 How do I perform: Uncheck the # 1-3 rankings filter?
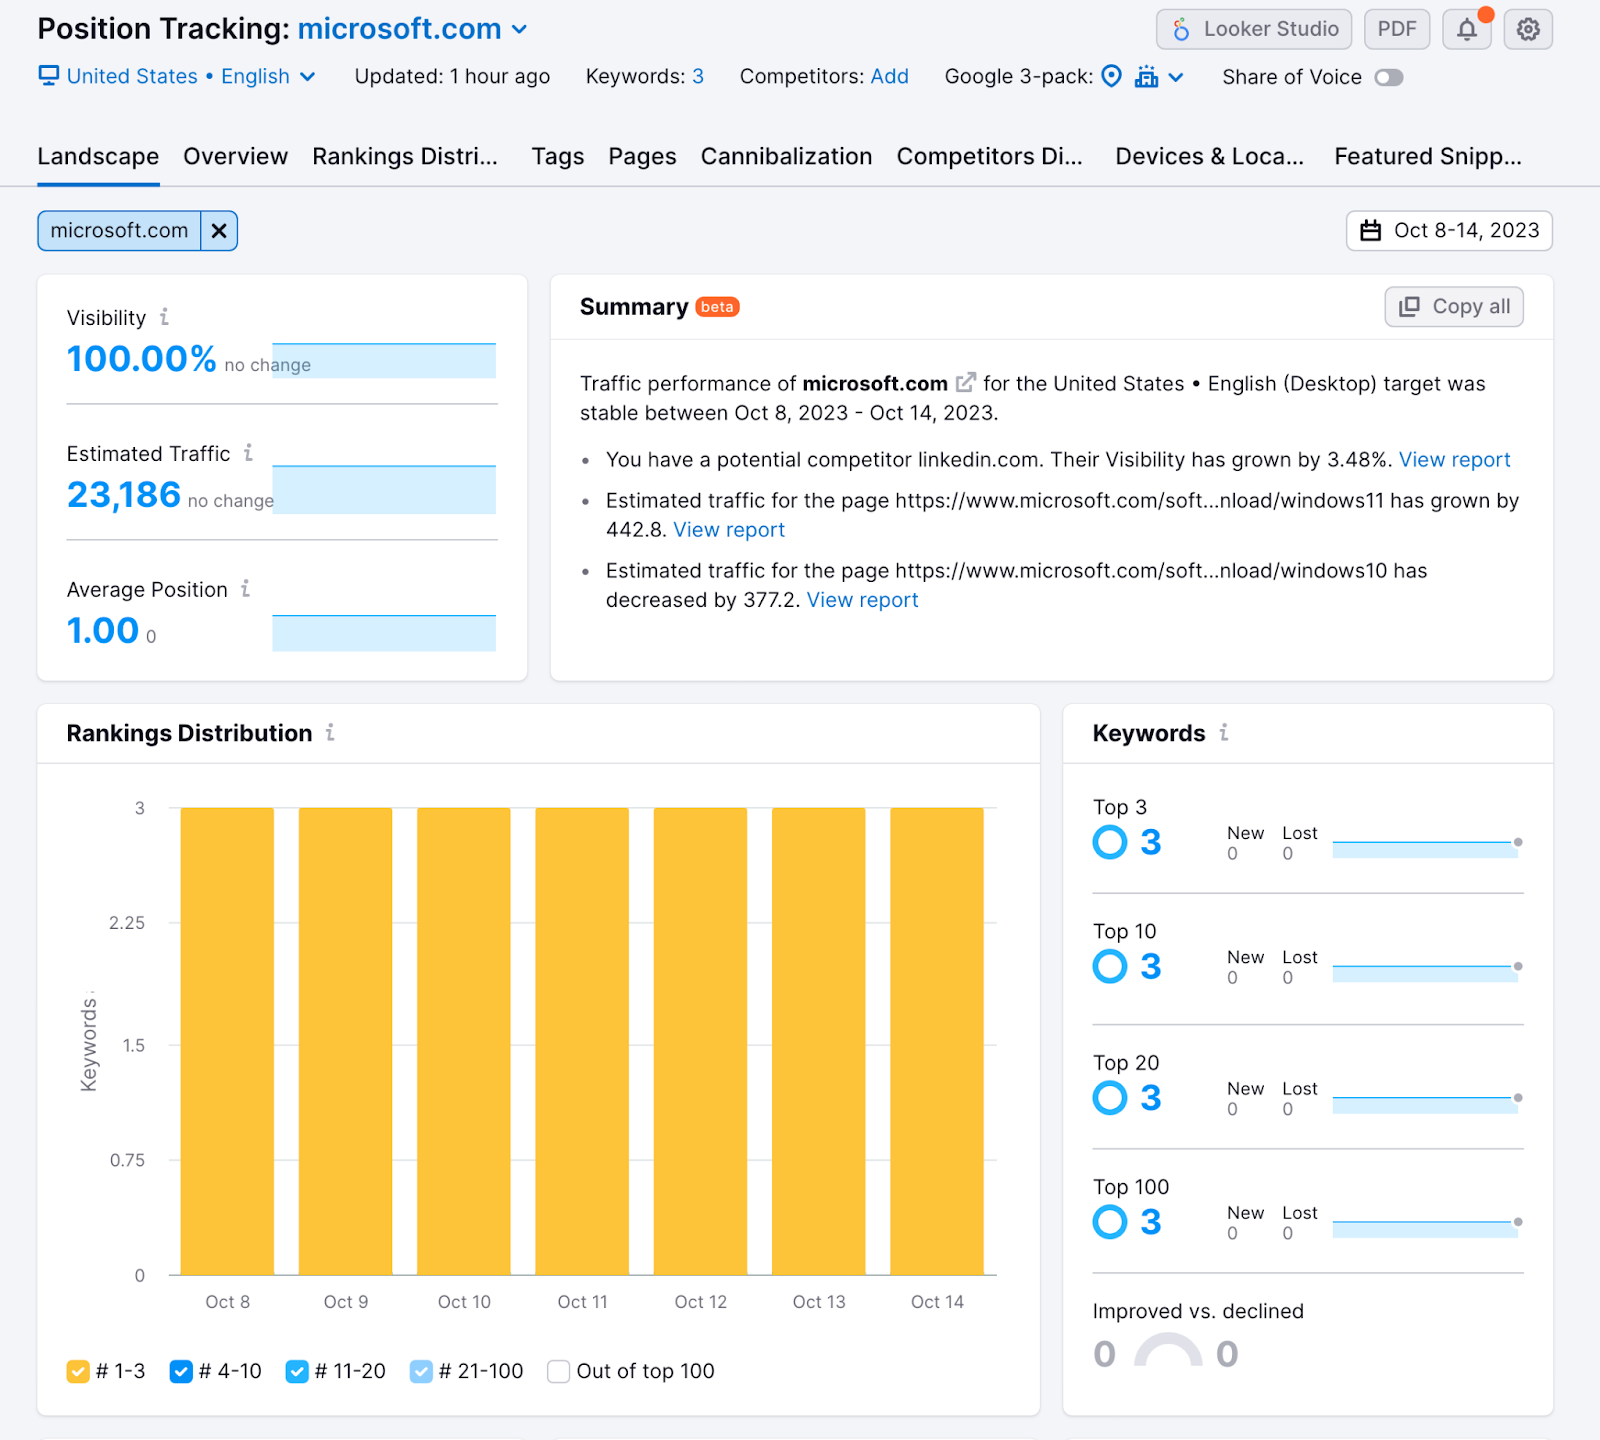(x=78, y=1371)
